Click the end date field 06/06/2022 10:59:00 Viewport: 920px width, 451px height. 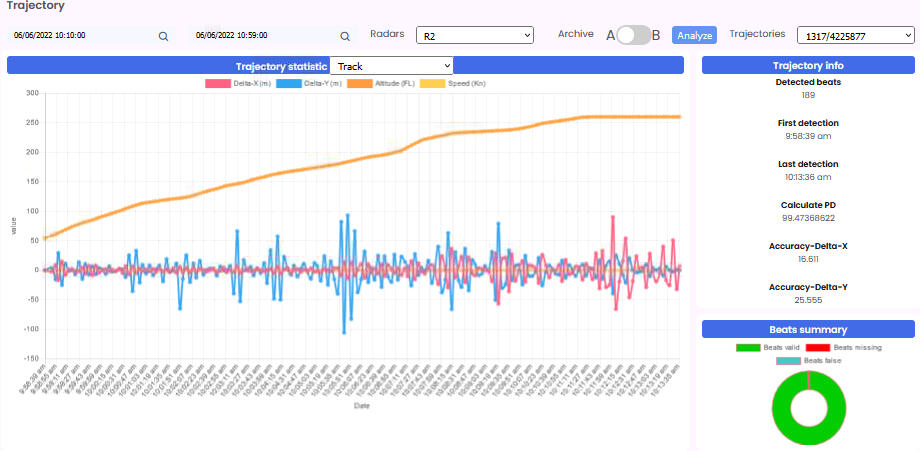(260, 36)
